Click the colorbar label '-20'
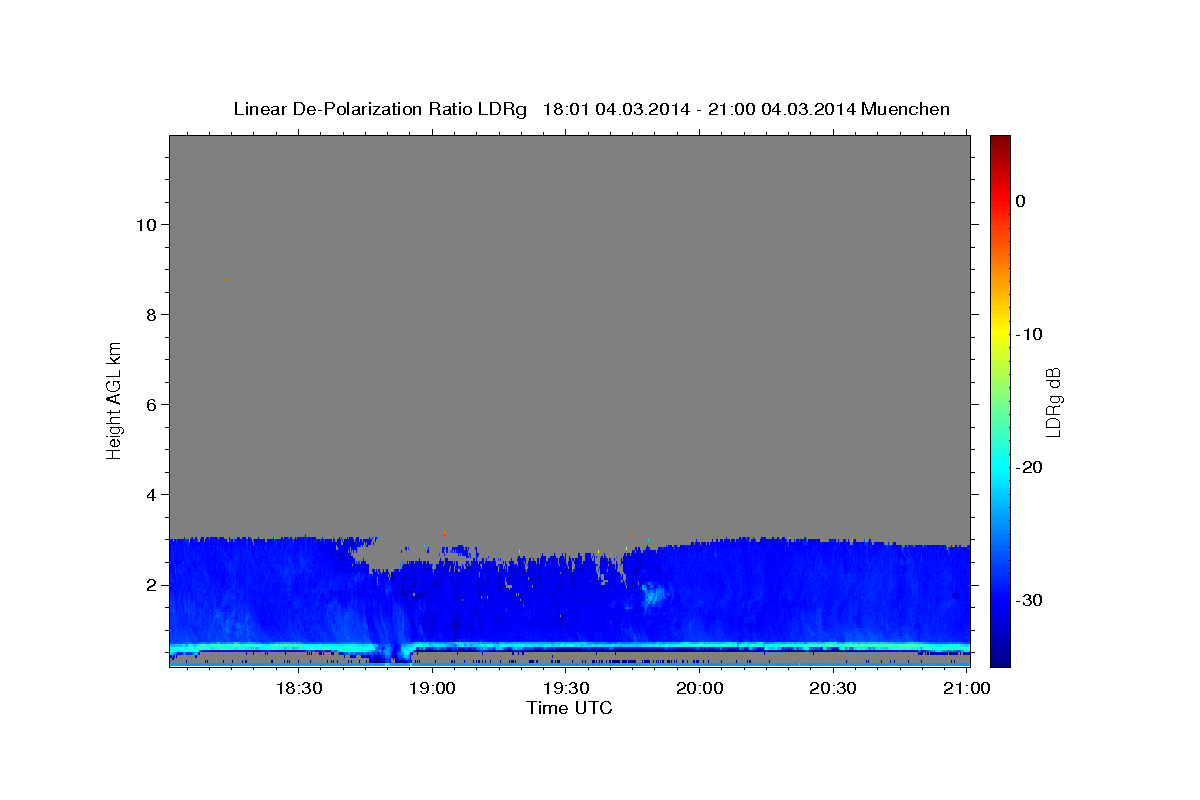Image resolution: width=1200 pixels, height=800 pixels. click(x=1029, y=467)
